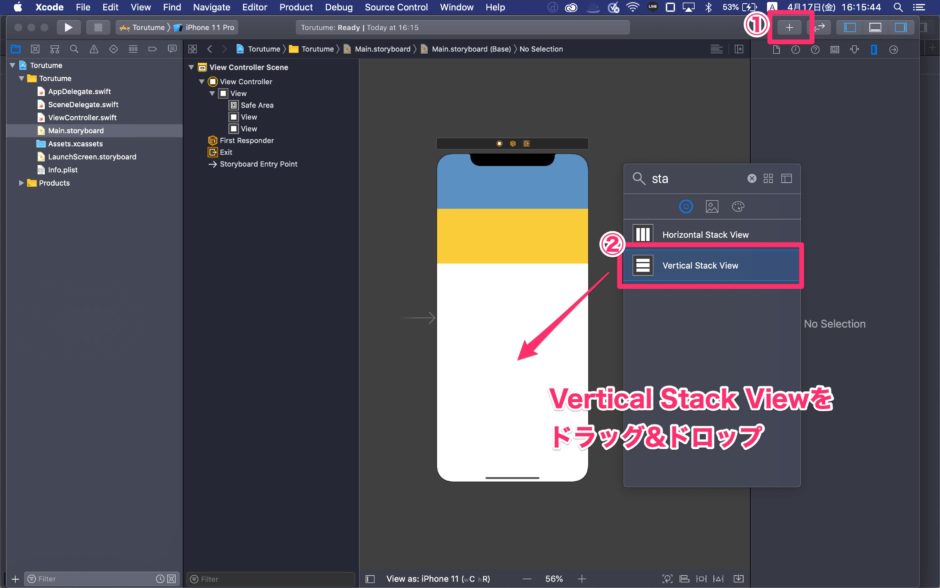Show the Quick Help inspector
The width and height of the screenshot is (940, 588).
click(x=813, y=49)
